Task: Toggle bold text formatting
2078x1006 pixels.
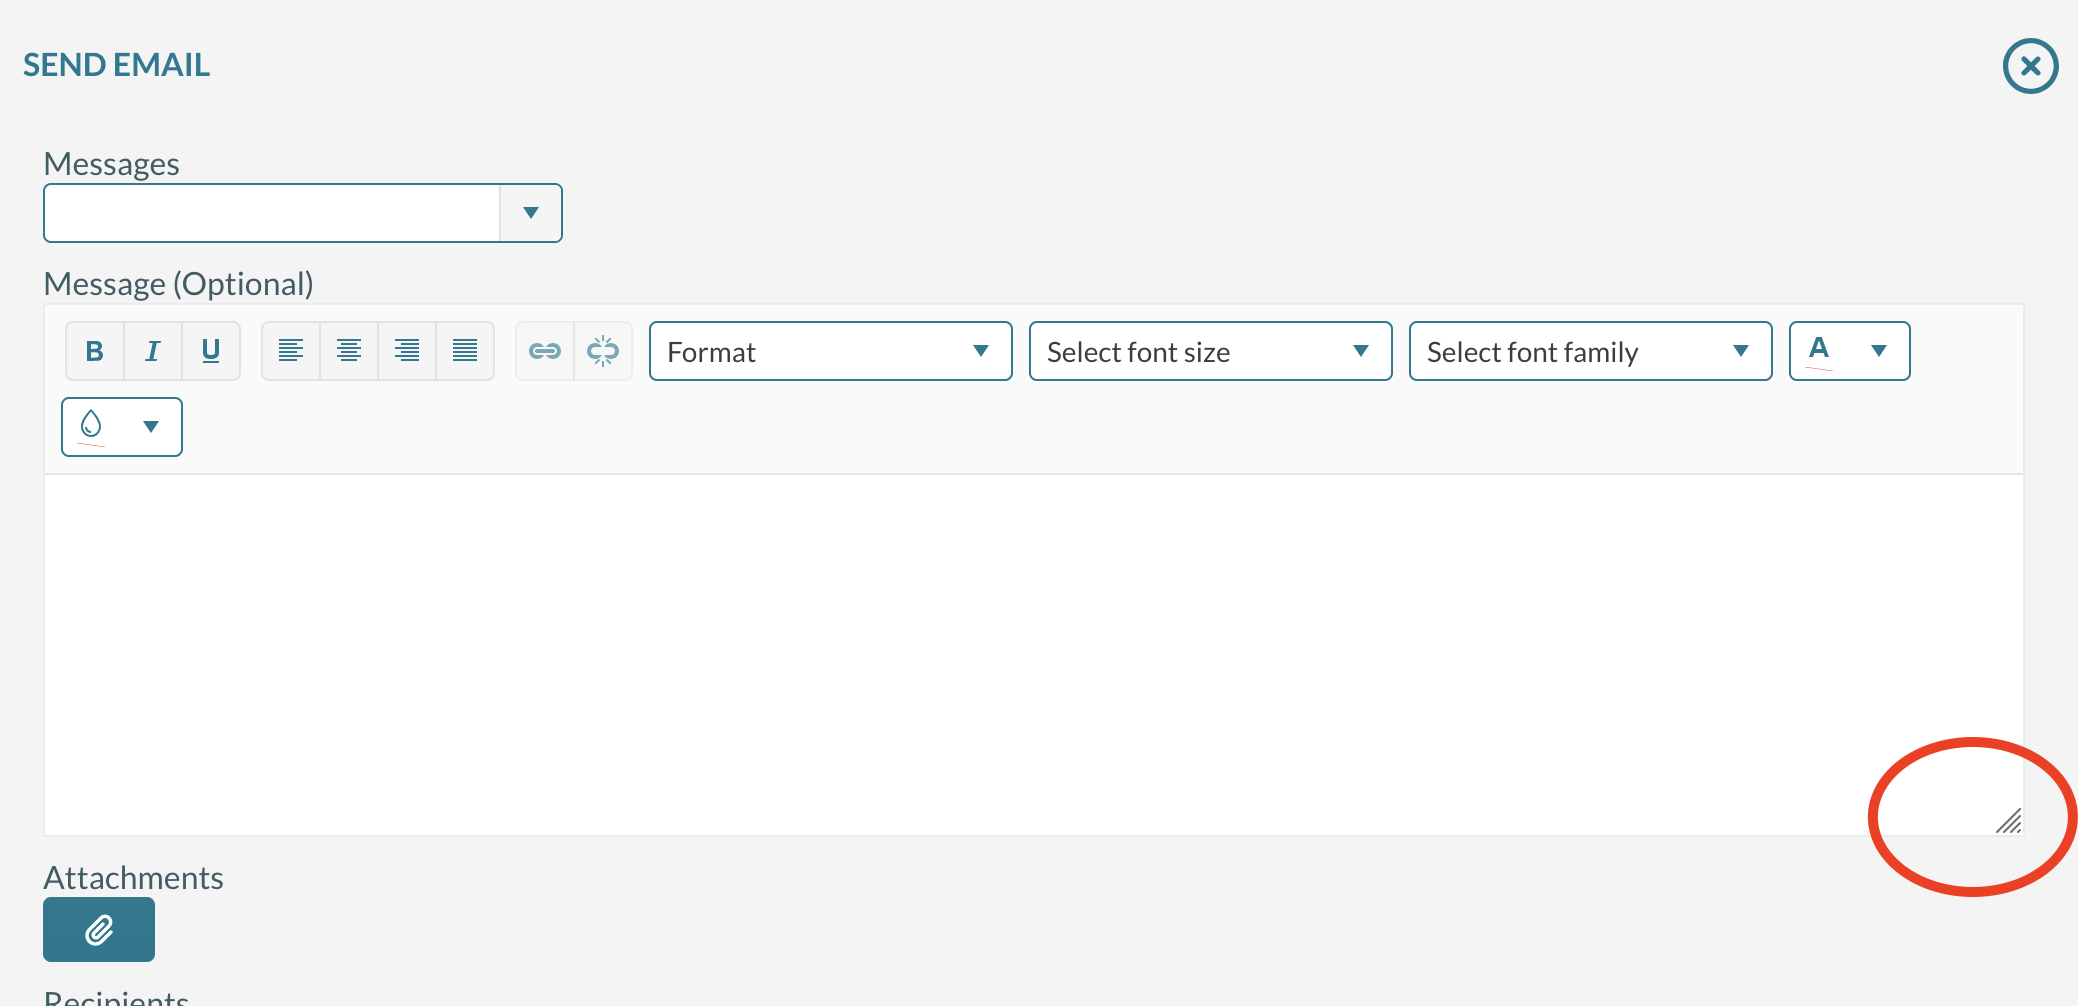Action: (x=95, y=351)
